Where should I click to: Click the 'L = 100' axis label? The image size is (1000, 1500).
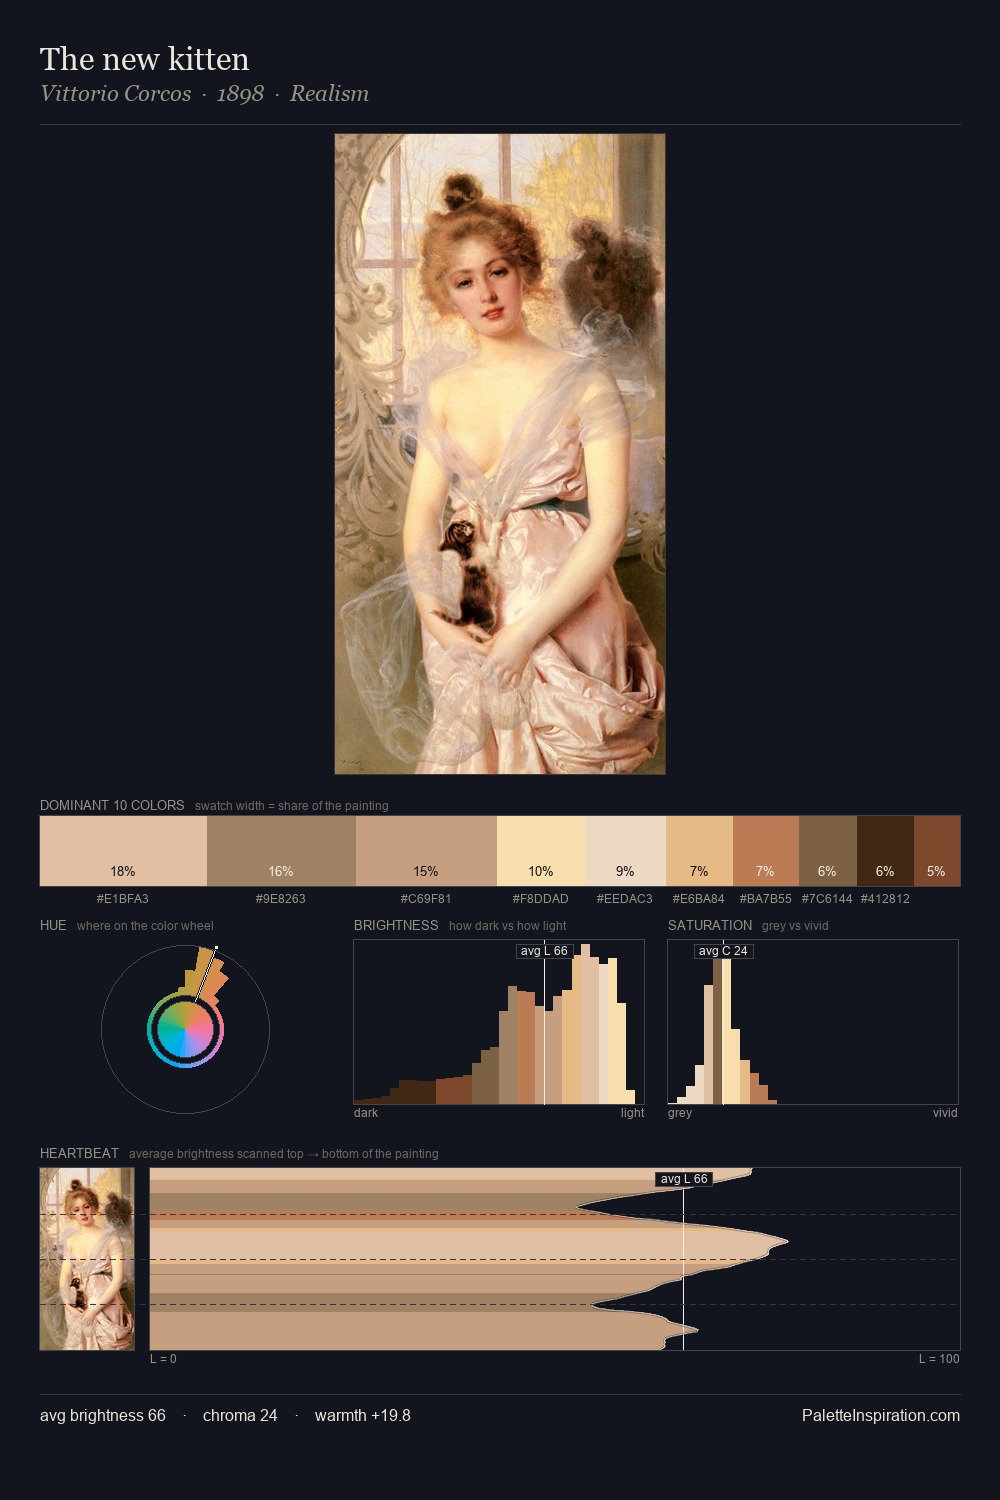939,1359
